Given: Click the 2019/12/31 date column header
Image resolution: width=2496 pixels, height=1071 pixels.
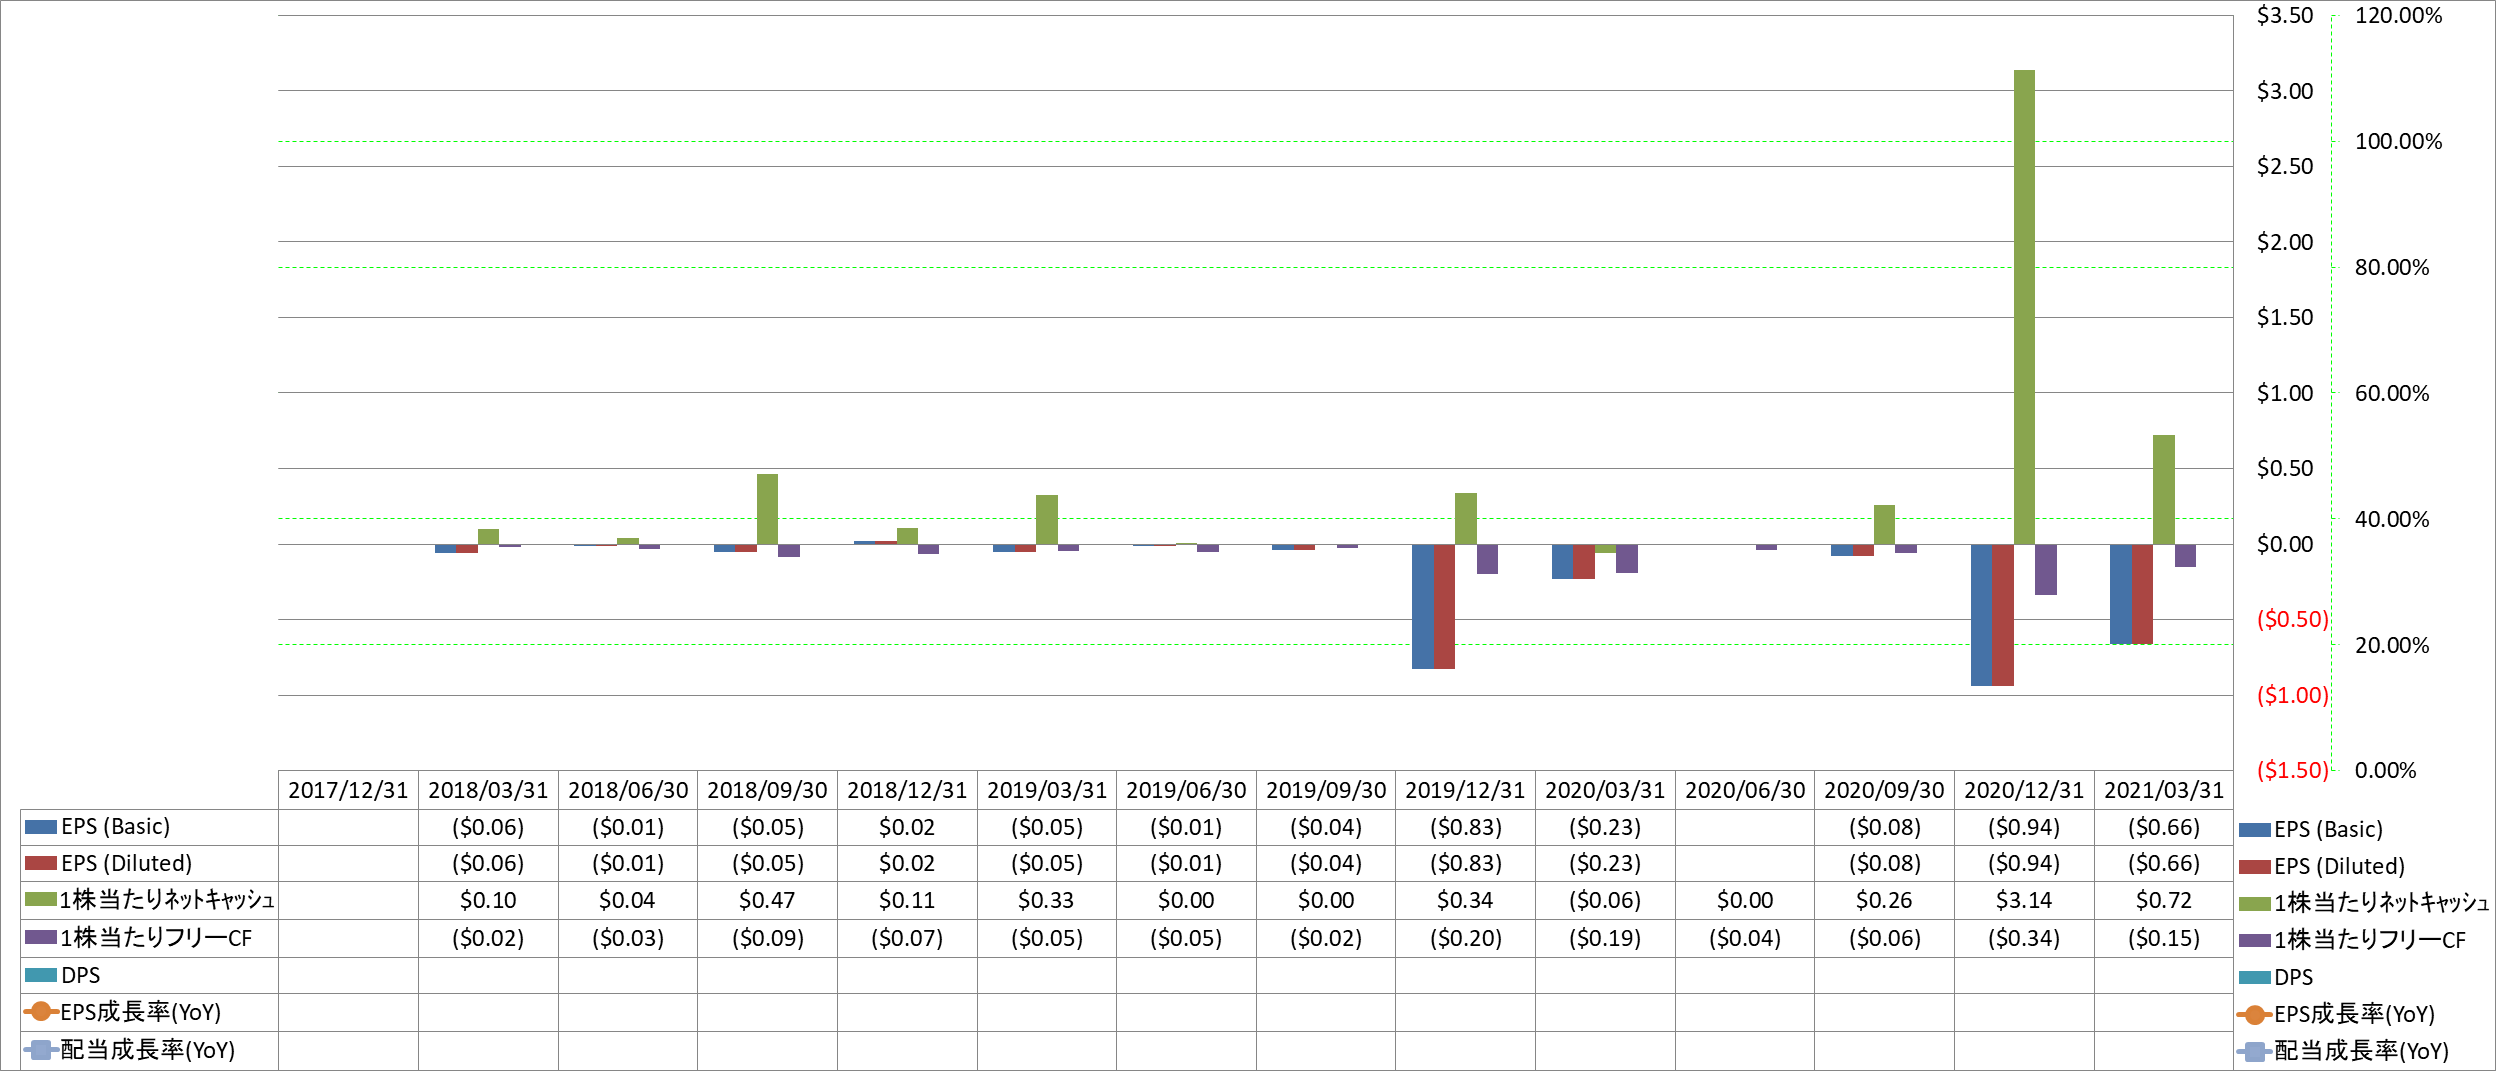Looking at the screenshot, I should [1465, 791].
